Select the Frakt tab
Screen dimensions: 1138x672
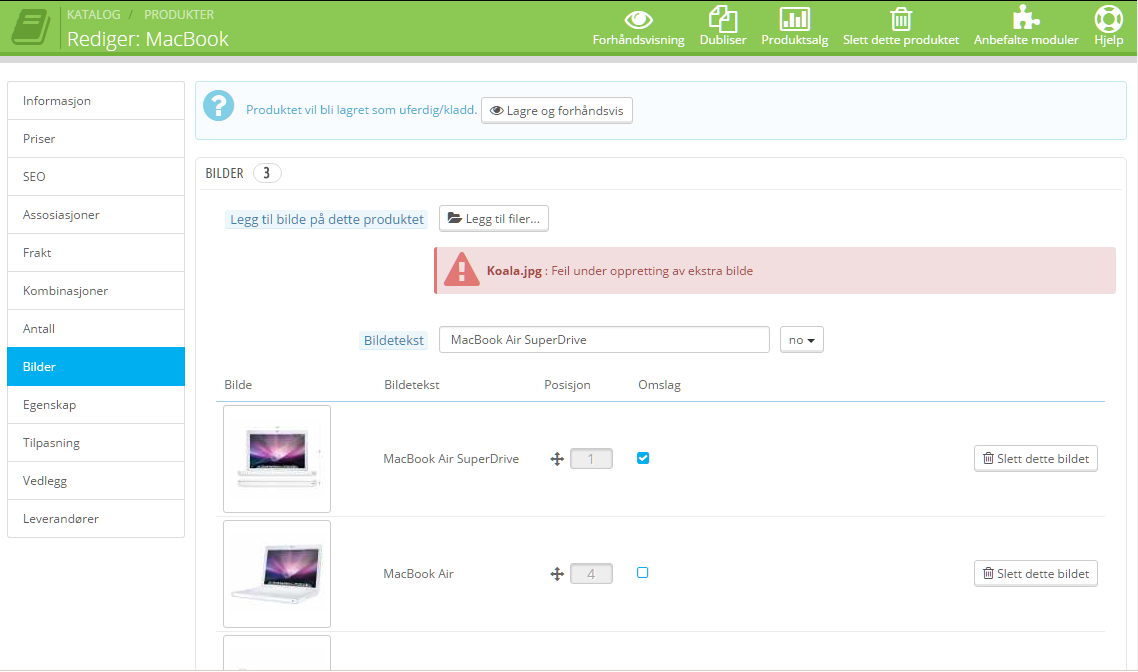pos(96,253)
